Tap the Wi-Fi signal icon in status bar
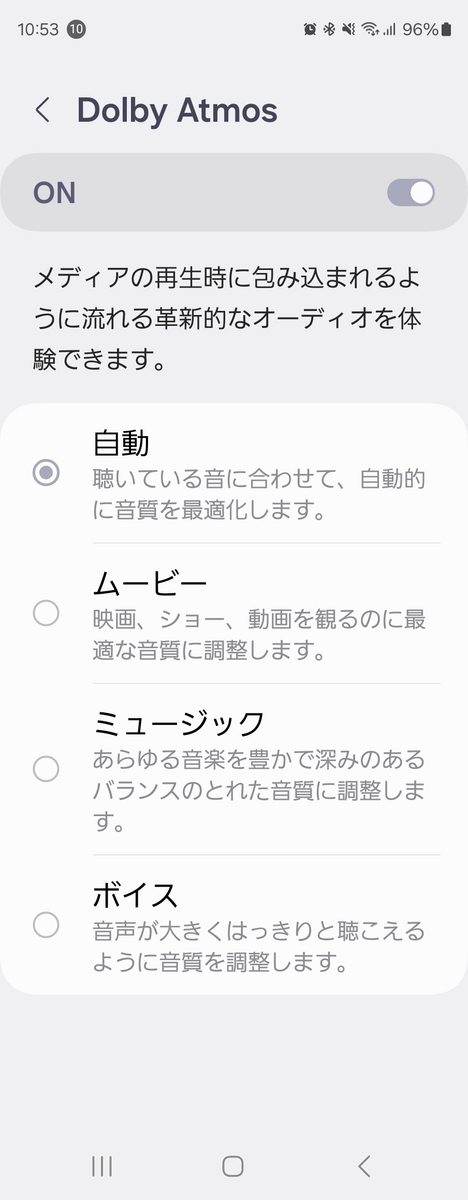This screenshot has width=468, height=1200. pyautogui.click(x=369, y=29)
